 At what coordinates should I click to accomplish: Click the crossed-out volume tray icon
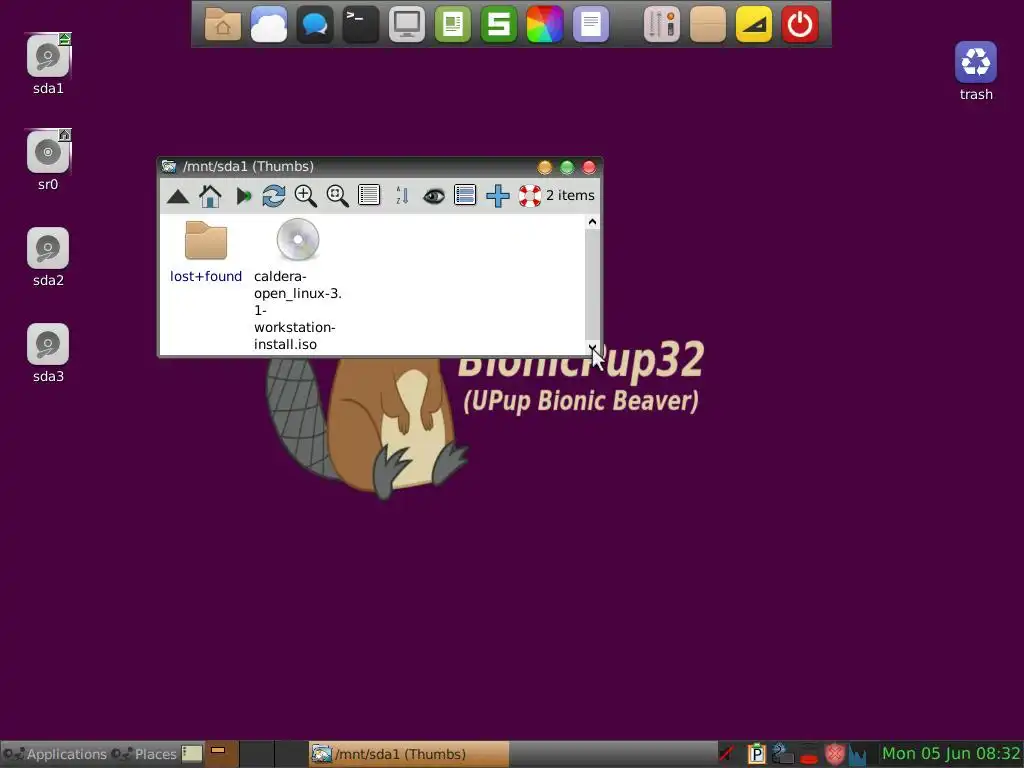click(726, 754)
